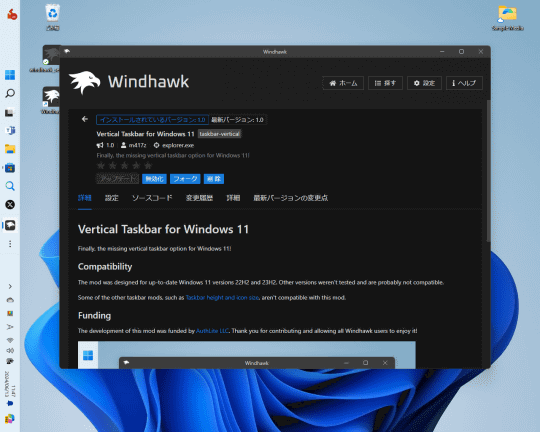
Task: Launch Microsoft Teams from taskbar
Action: (x=10, y=131)
